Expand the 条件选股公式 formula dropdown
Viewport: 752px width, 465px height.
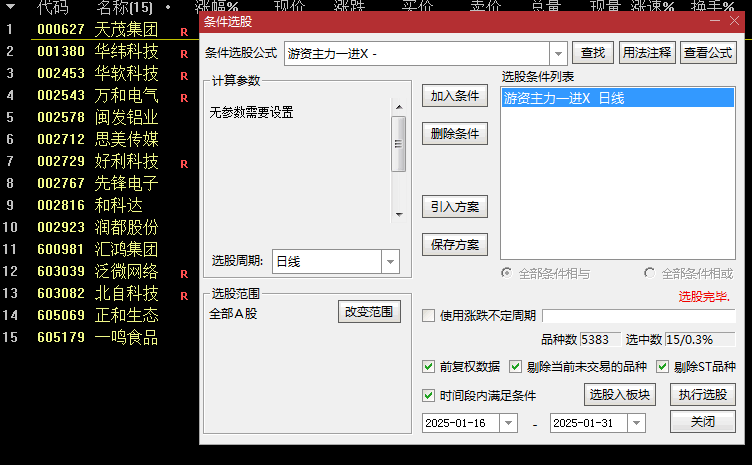pyautogui.click(x=558, y=53)
